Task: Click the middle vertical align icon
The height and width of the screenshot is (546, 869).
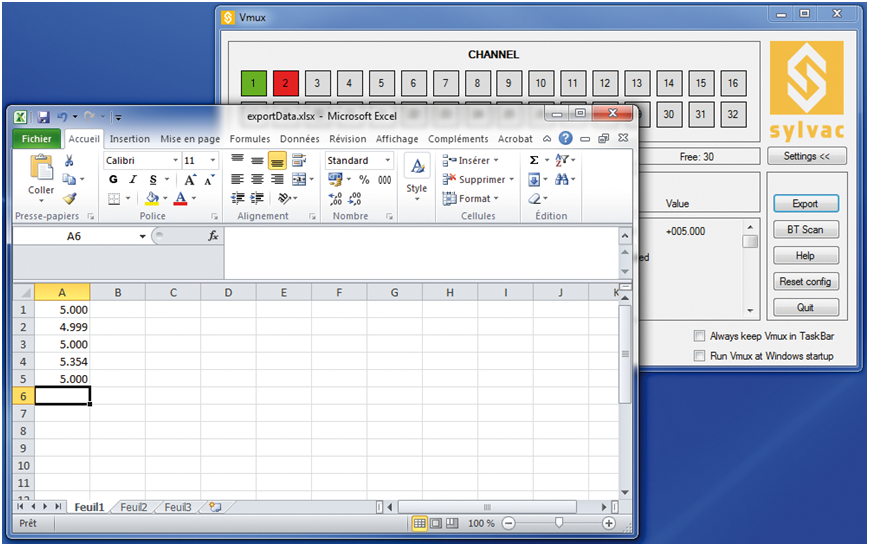Action: click(x=257, y=161)
